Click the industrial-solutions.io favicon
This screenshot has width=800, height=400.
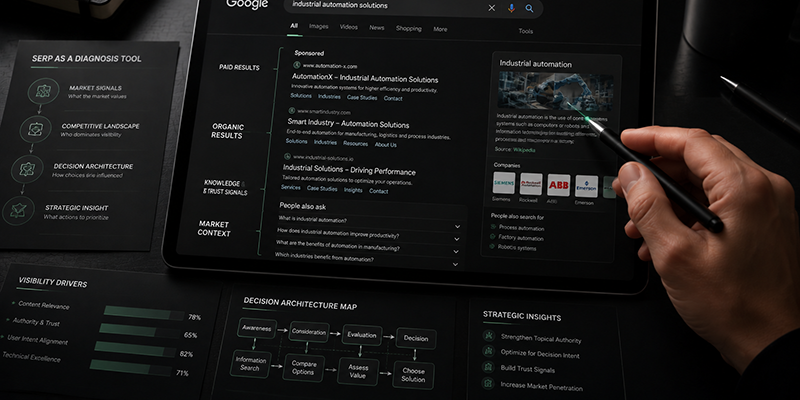point(287,157)
